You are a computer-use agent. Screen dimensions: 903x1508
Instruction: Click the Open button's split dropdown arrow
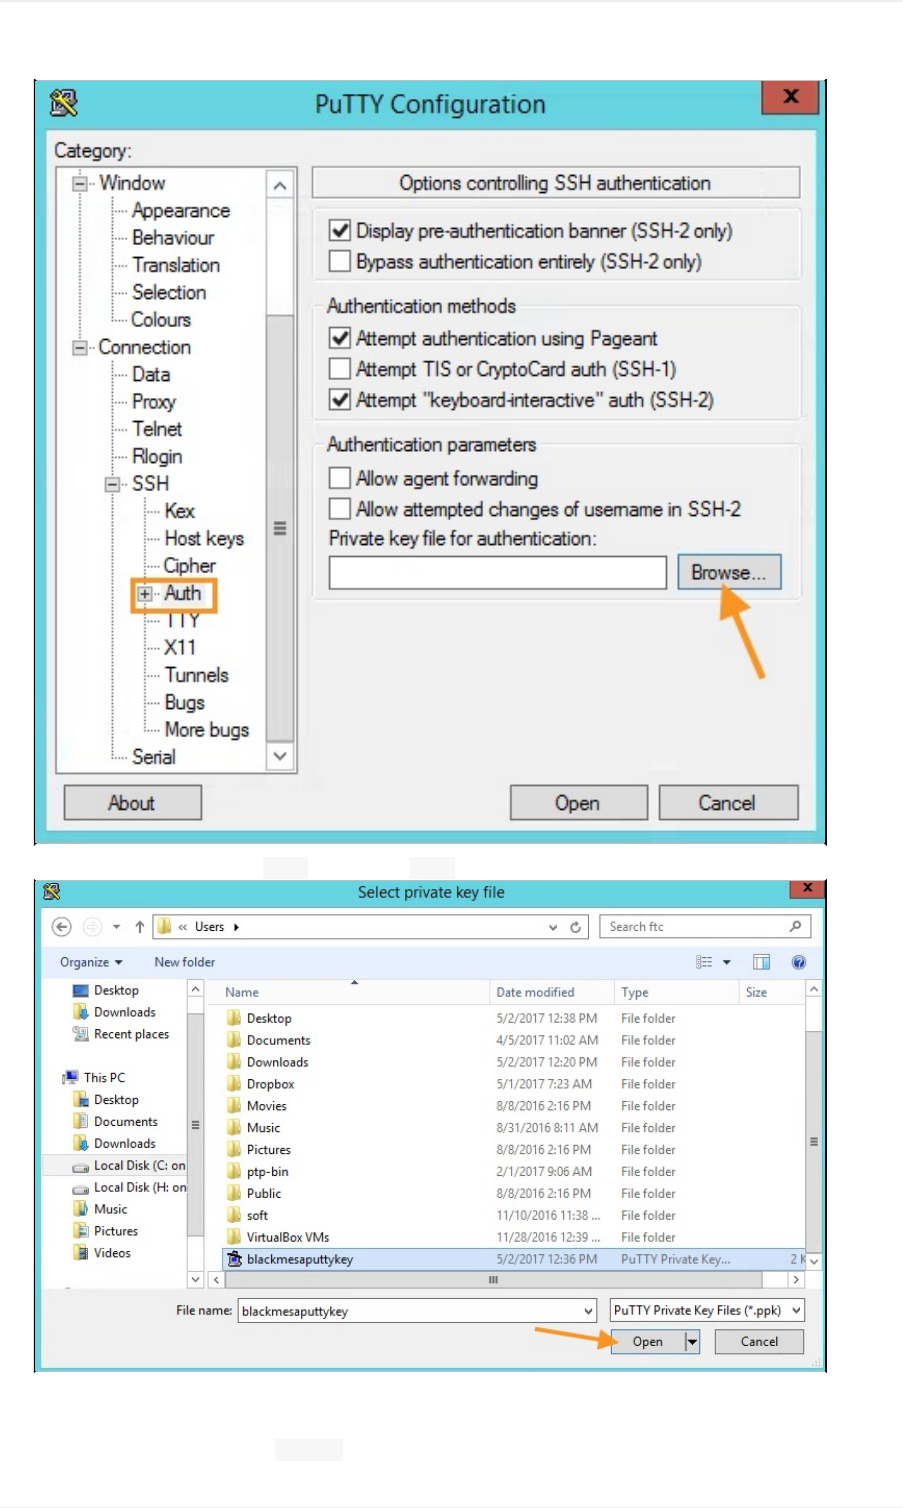click(x=692, y=1342)
